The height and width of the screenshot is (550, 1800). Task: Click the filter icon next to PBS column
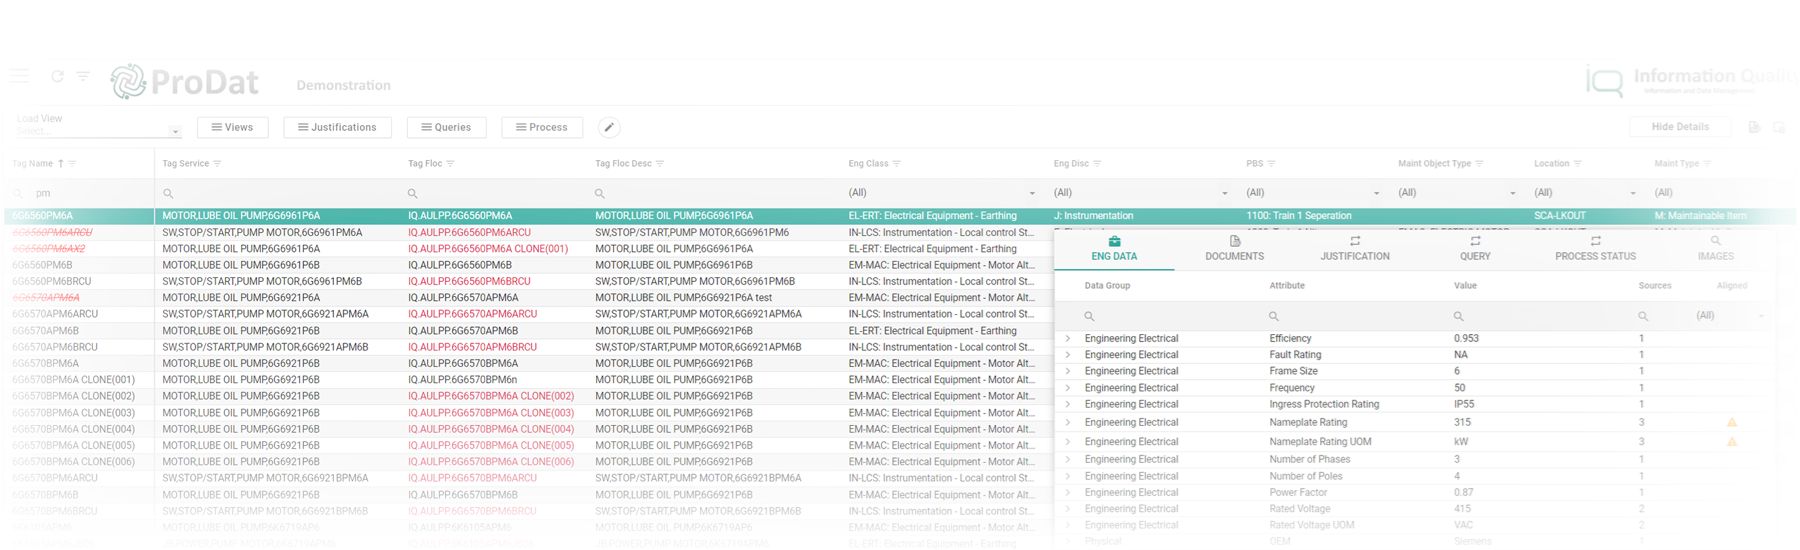[x=1271, y=164]
